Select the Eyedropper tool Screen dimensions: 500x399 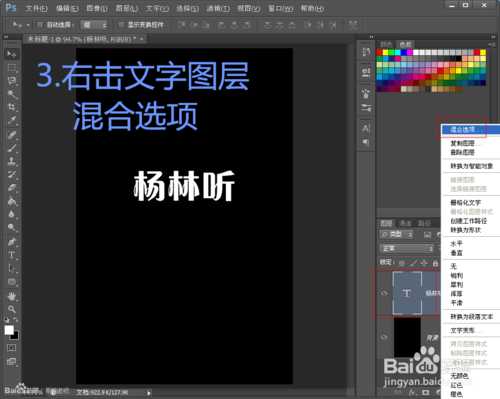point(12,121)
